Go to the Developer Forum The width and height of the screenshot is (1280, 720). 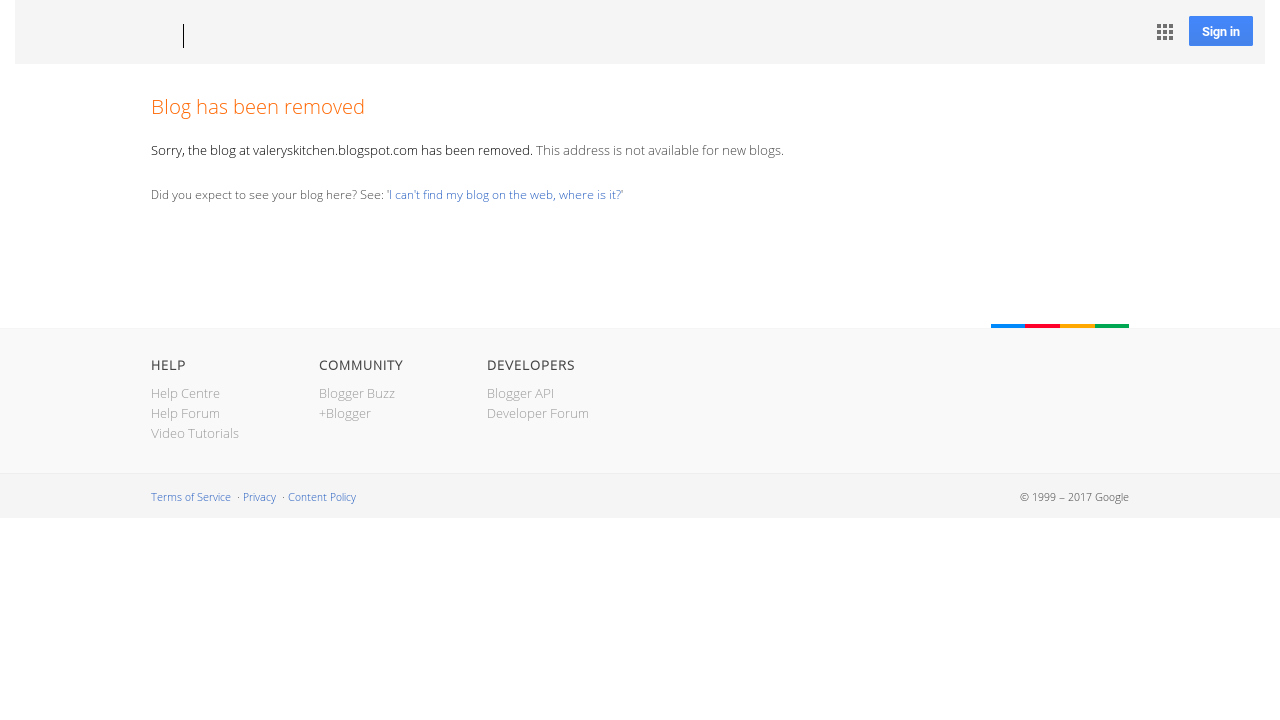click(538, 413)
